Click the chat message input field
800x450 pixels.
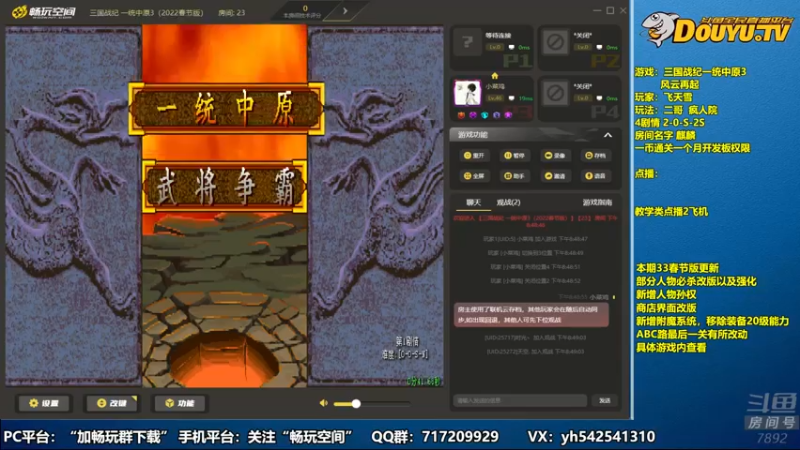pos(520,401)
